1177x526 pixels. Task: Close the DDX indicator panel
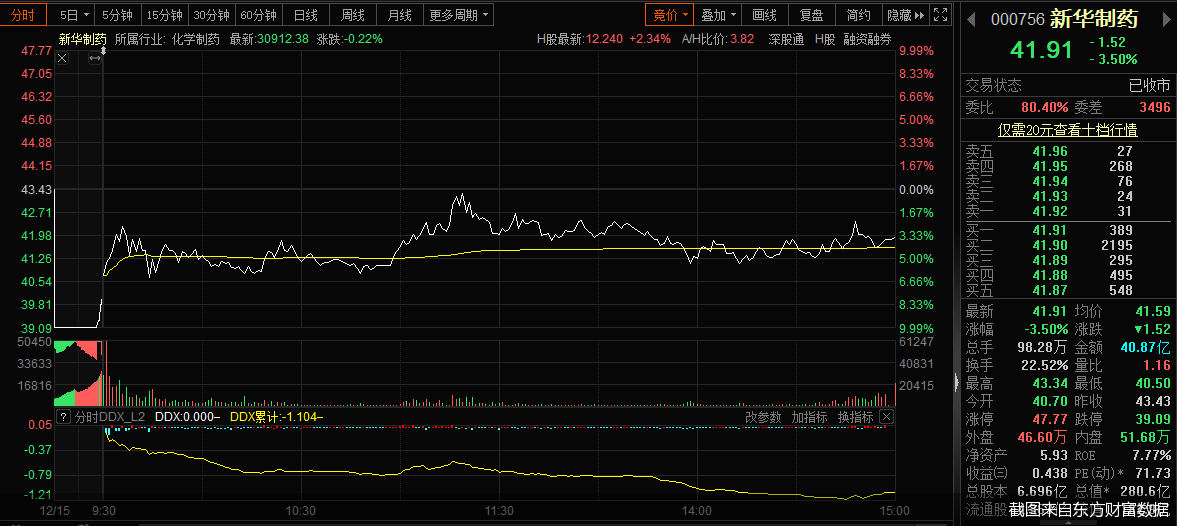[886, 417]
